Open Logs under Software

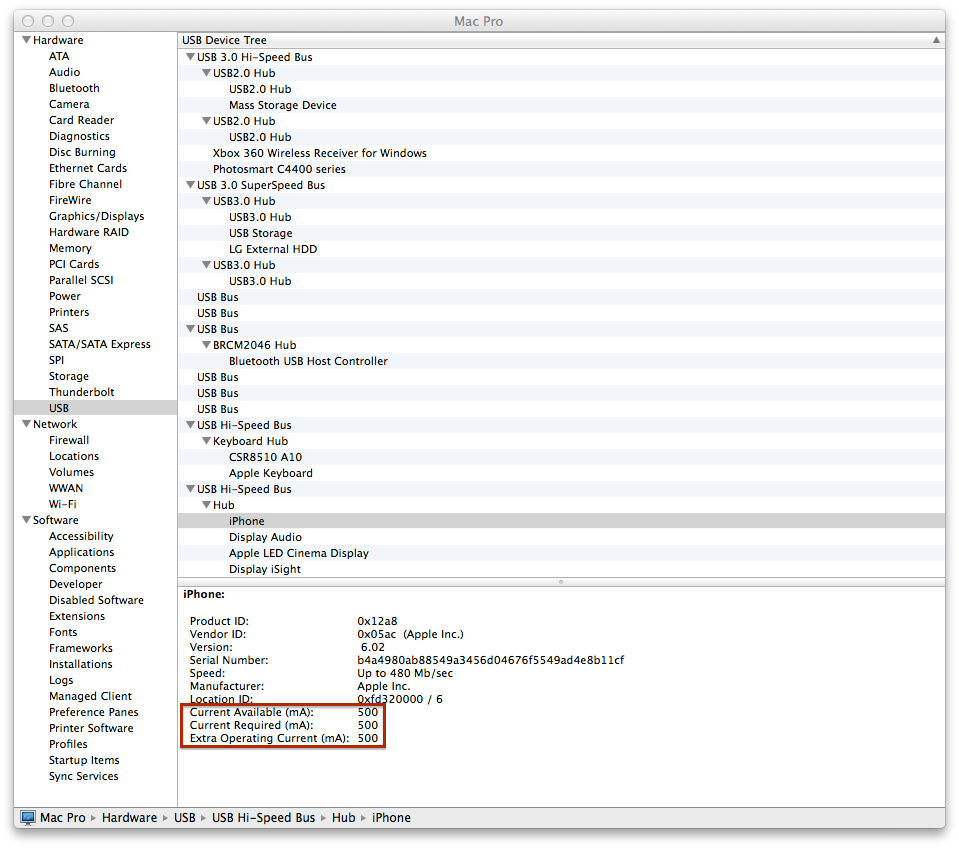click(x=61, y=680)
